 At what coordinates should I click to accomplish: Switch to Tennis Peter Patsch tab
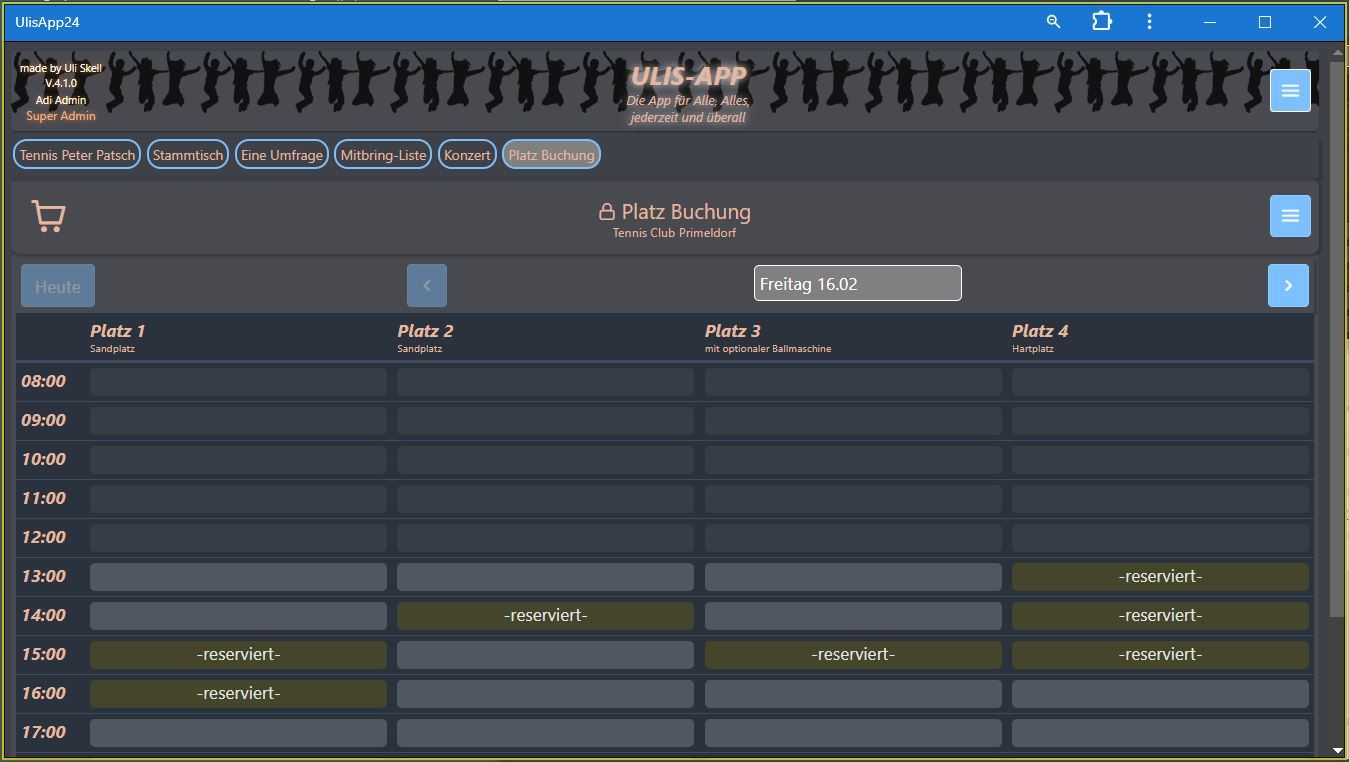77,155
